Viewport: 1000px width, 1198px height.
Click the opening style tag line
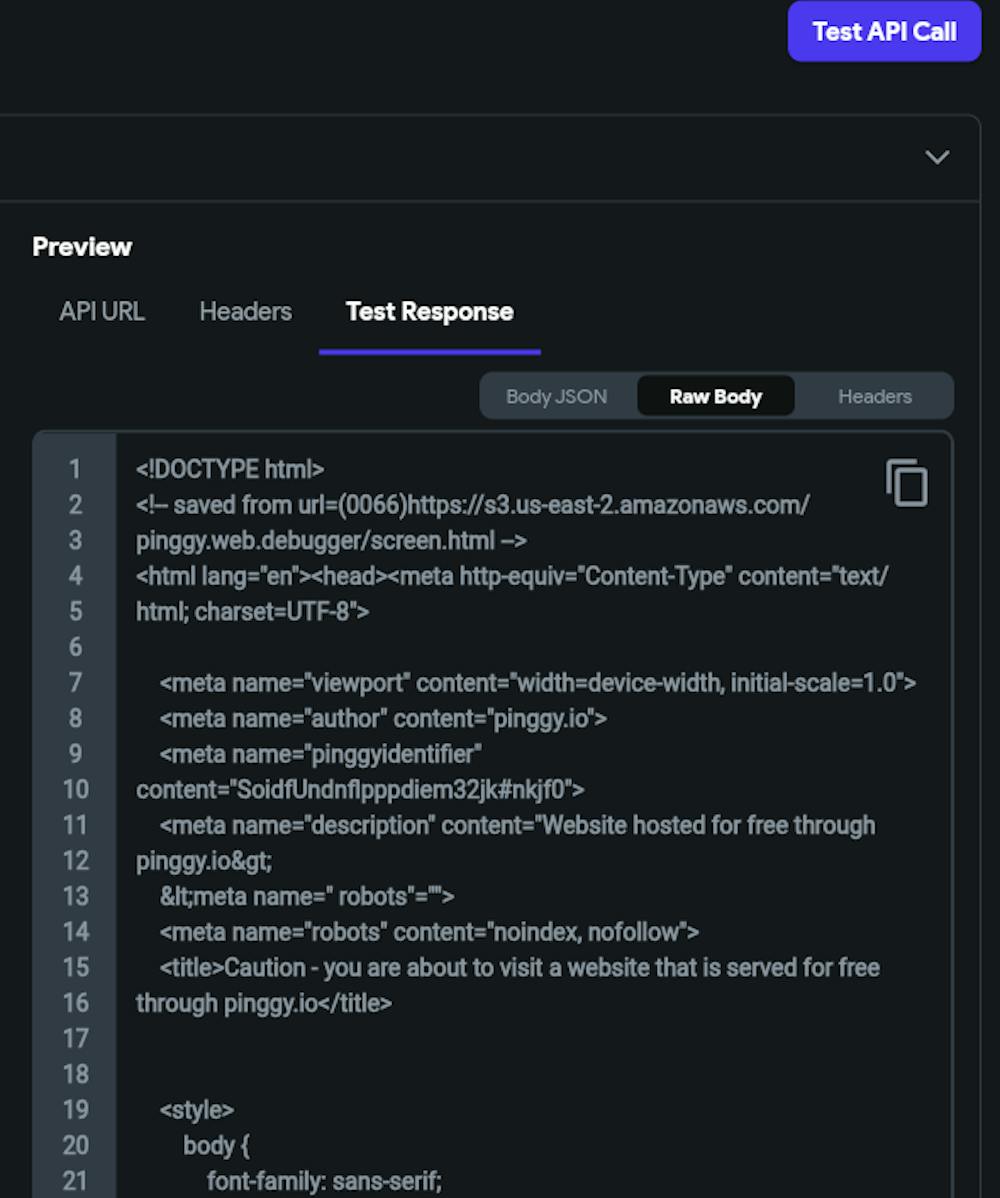pyautogui.click(x=196, y=1110)
